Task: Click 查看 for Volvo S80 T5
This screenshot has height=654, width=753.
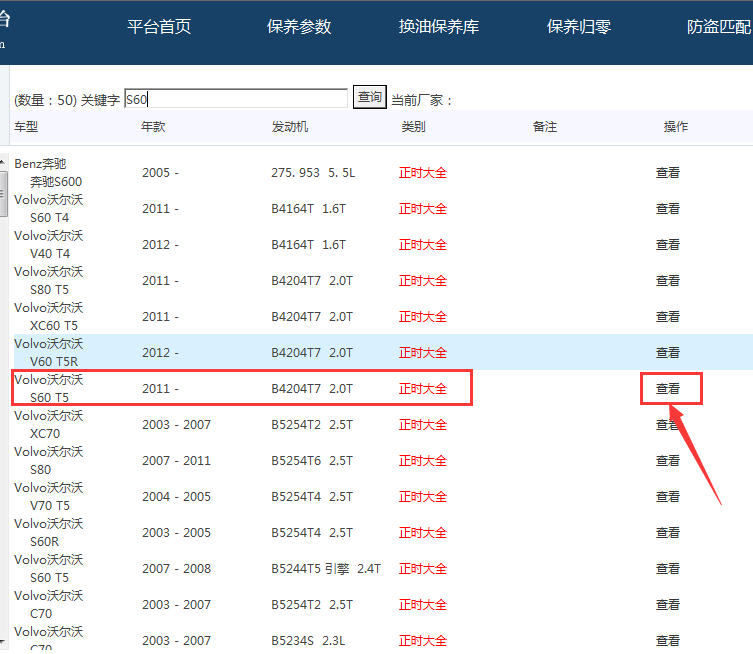Action: [x=668, y=280]
